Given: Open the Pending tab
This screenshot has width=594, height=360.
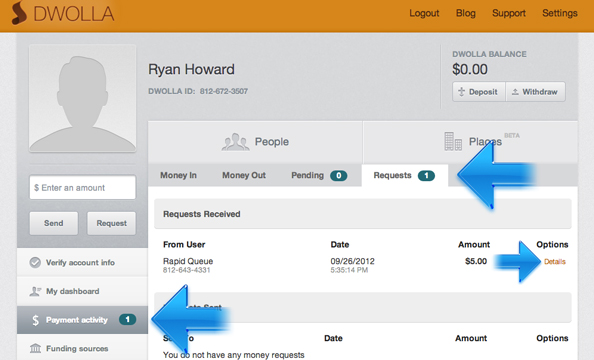Looking at the screenshot, I should (x=319, y=175).
